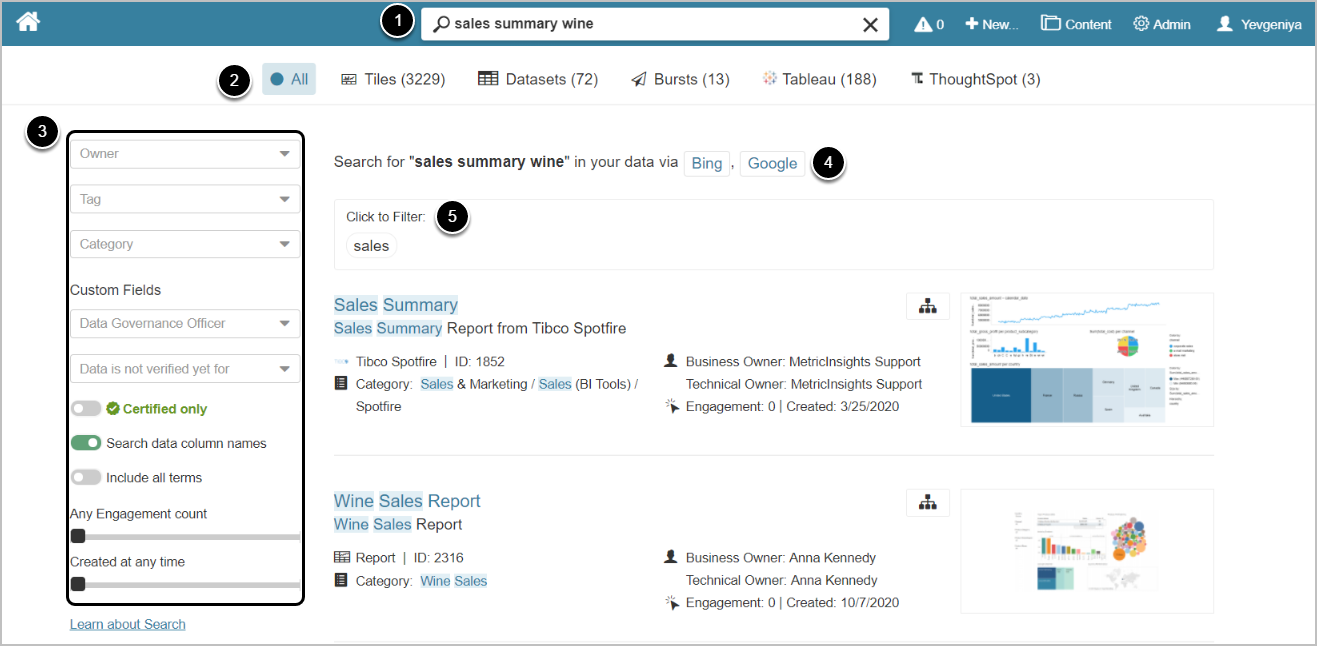The image size is (1317, 646).
Task: Disable Search data column names toggle
Action: pyautogui.click(x=86, y=443)
